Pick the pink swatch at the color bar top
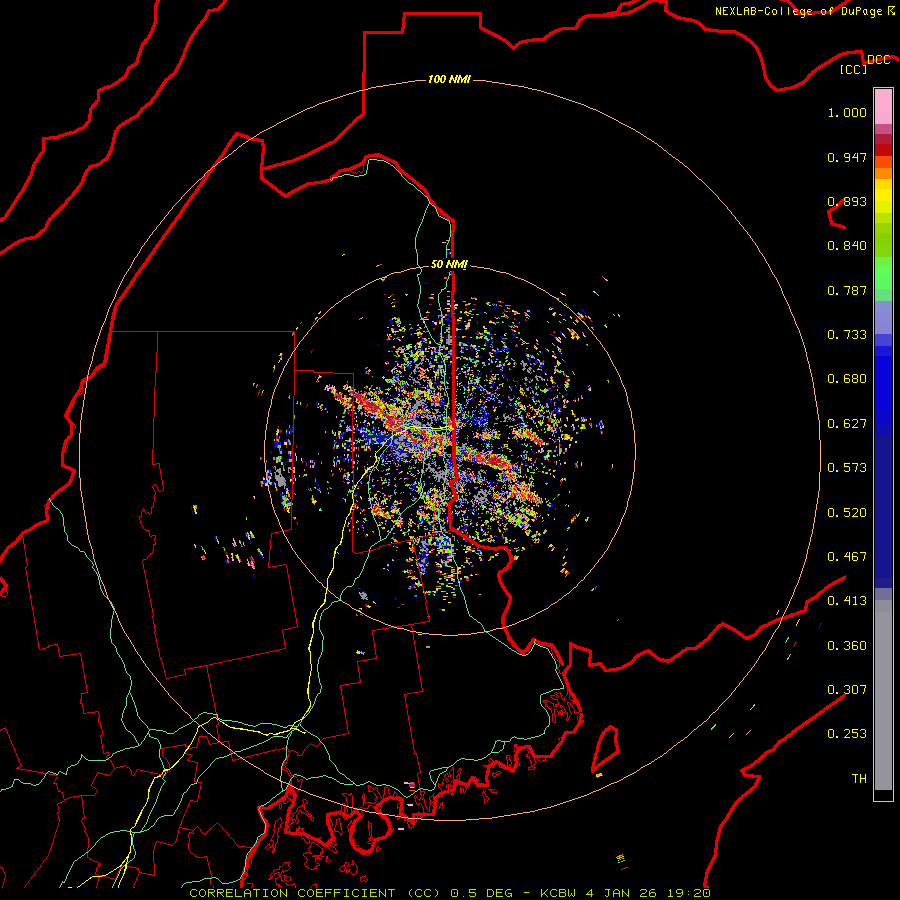 click(x=883, y=107)
